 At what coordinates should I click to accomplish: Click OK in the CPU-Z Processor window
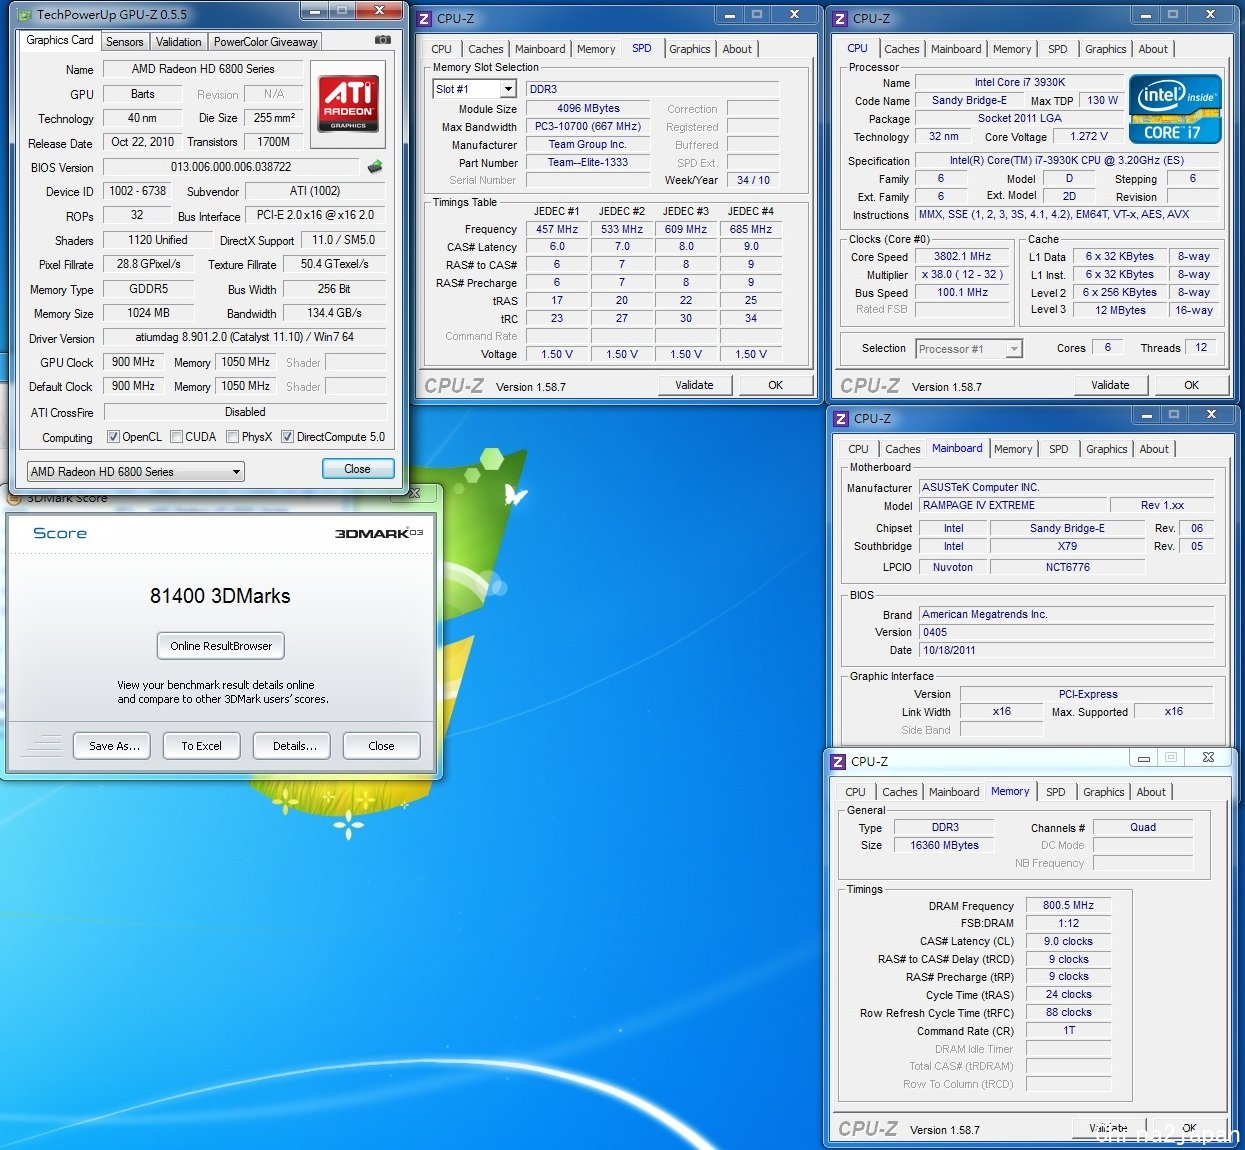tap(1191, 385)
